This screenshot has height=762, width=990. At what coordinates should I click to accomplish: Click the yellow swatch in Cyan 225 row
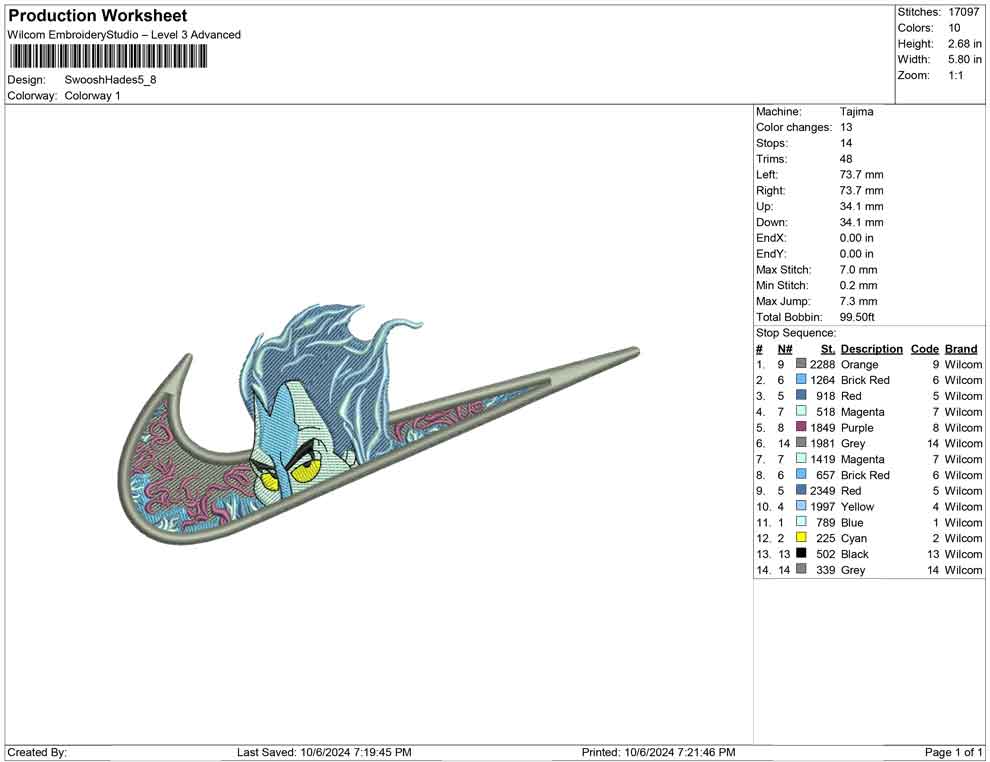tap(801, 537)
